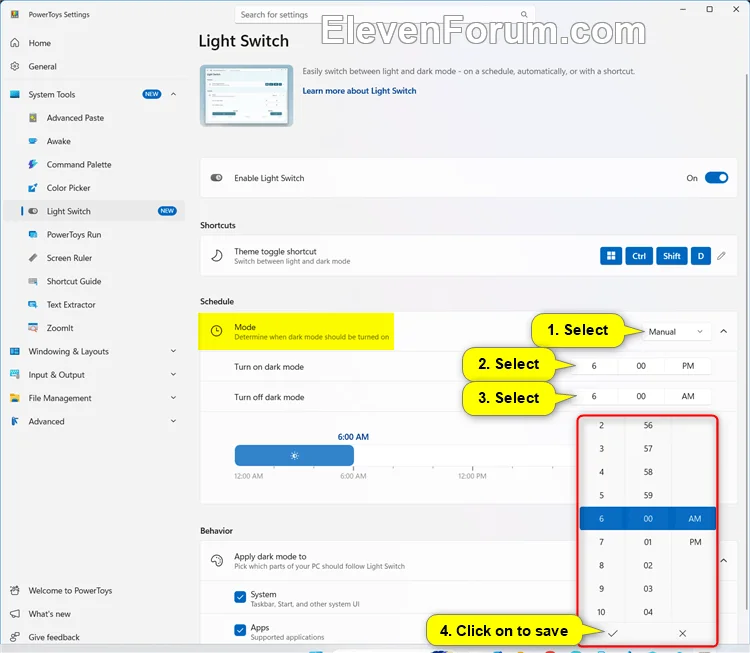Confirm time with checkmark icon
750x653 pixels.
(x=613, y=633)
